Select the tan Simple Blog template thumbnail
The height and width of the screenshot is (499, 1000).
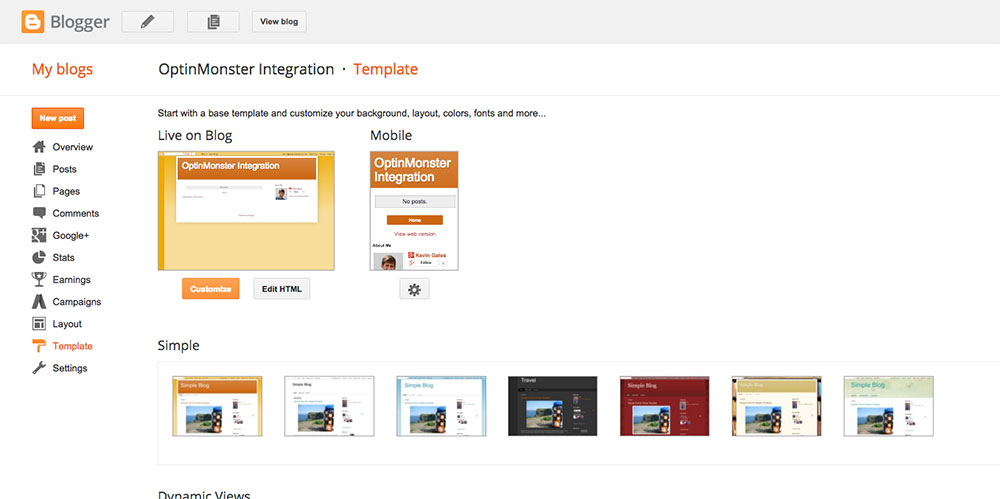[777, 406]
